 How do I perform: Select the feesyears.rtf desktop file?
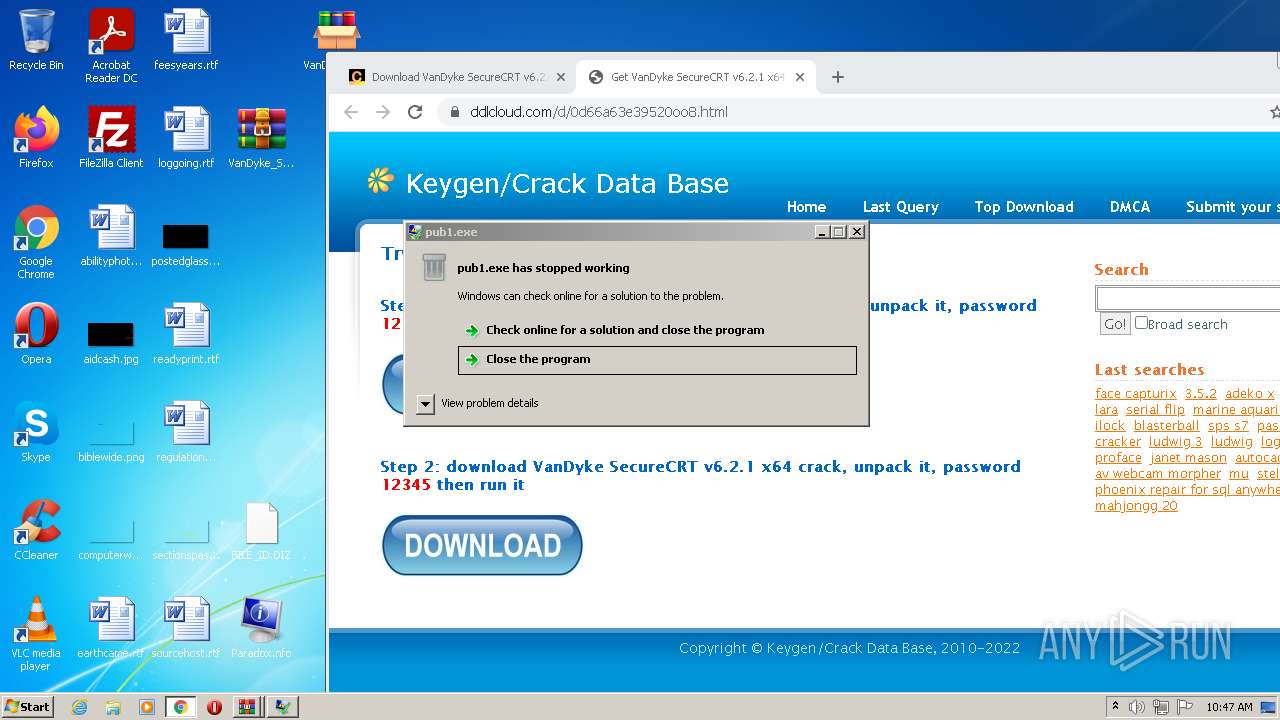tap(186, 40)
